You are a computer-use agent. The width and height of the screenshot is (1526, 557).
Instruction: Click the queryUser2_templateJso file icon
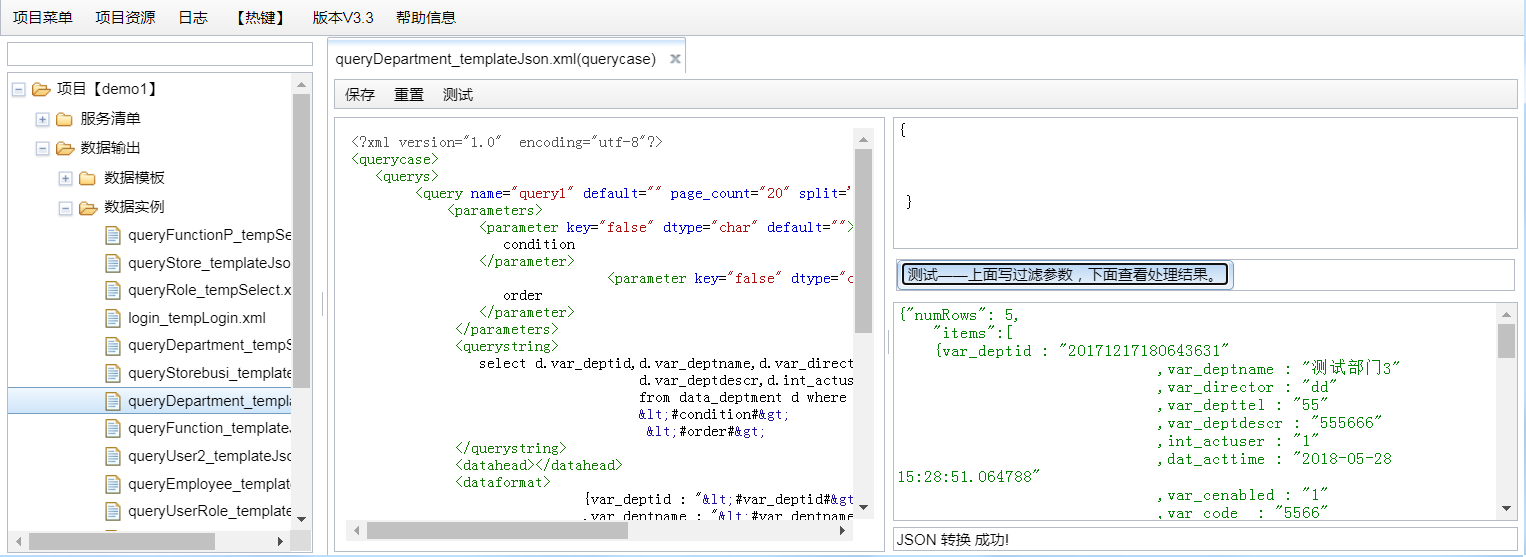[x=113, y=456]
